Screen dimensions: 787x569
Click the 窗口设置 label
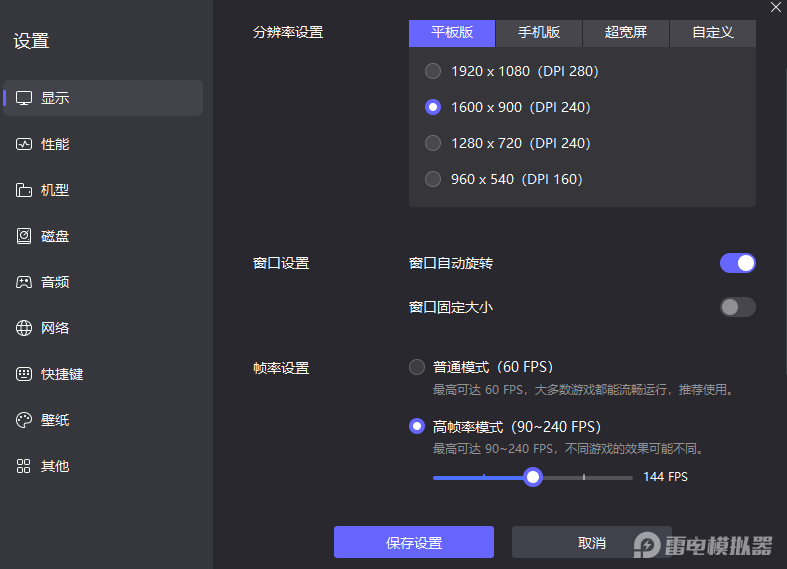pos(281,263)
